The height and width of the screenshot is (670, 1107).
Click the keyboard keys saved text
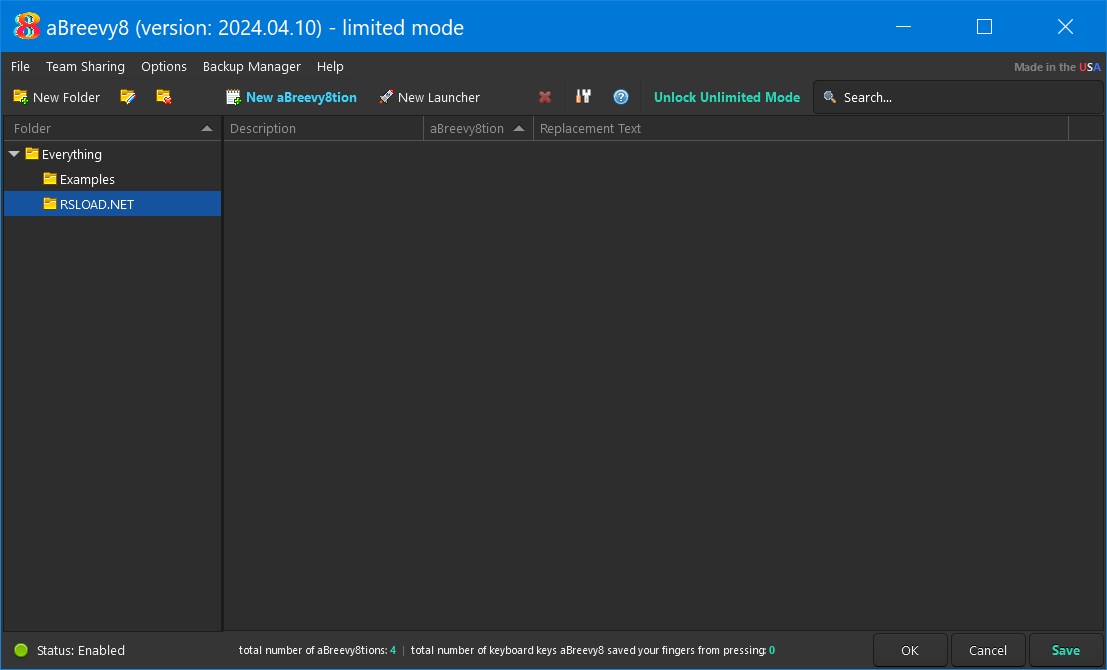(592, 650)
